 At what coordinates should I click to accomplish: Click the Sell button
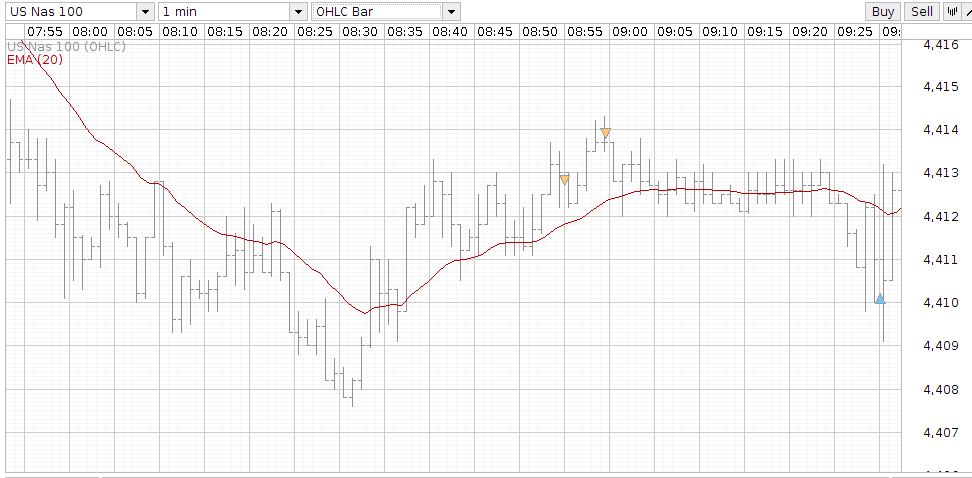tap(922, 11)
